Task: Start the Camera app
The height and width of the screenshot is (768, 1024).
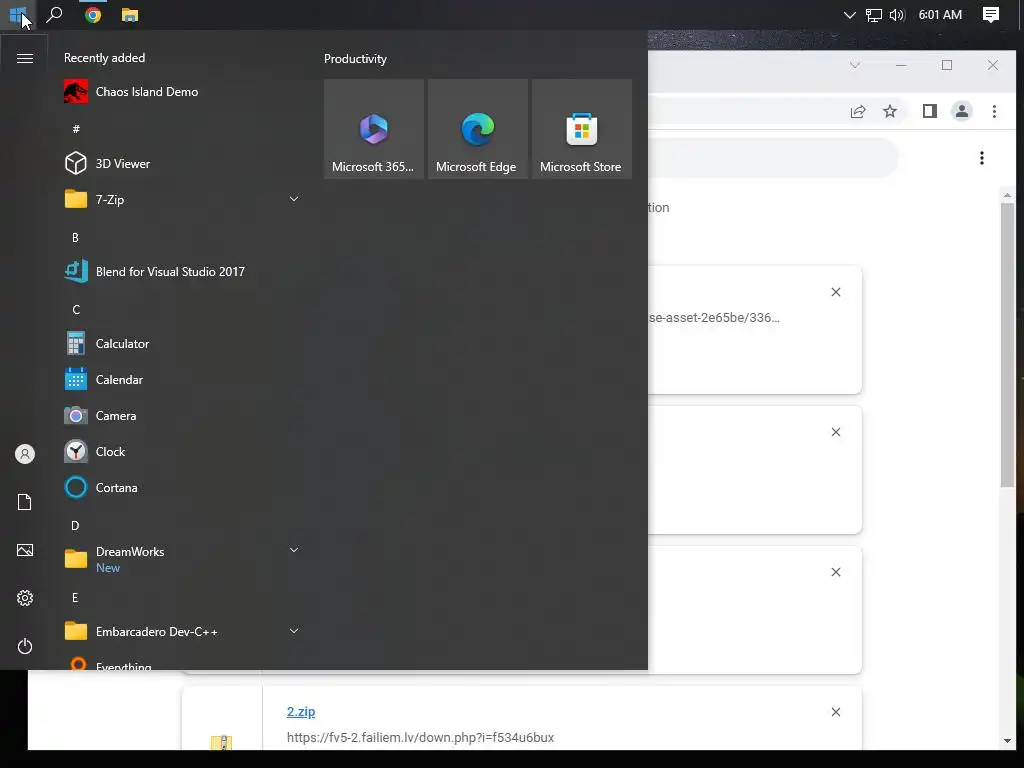Action: click(182, 415)
